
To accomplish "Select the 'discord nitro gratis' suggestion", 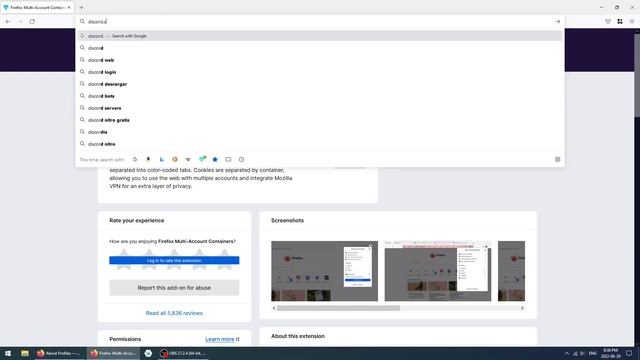I will point(320,120).
